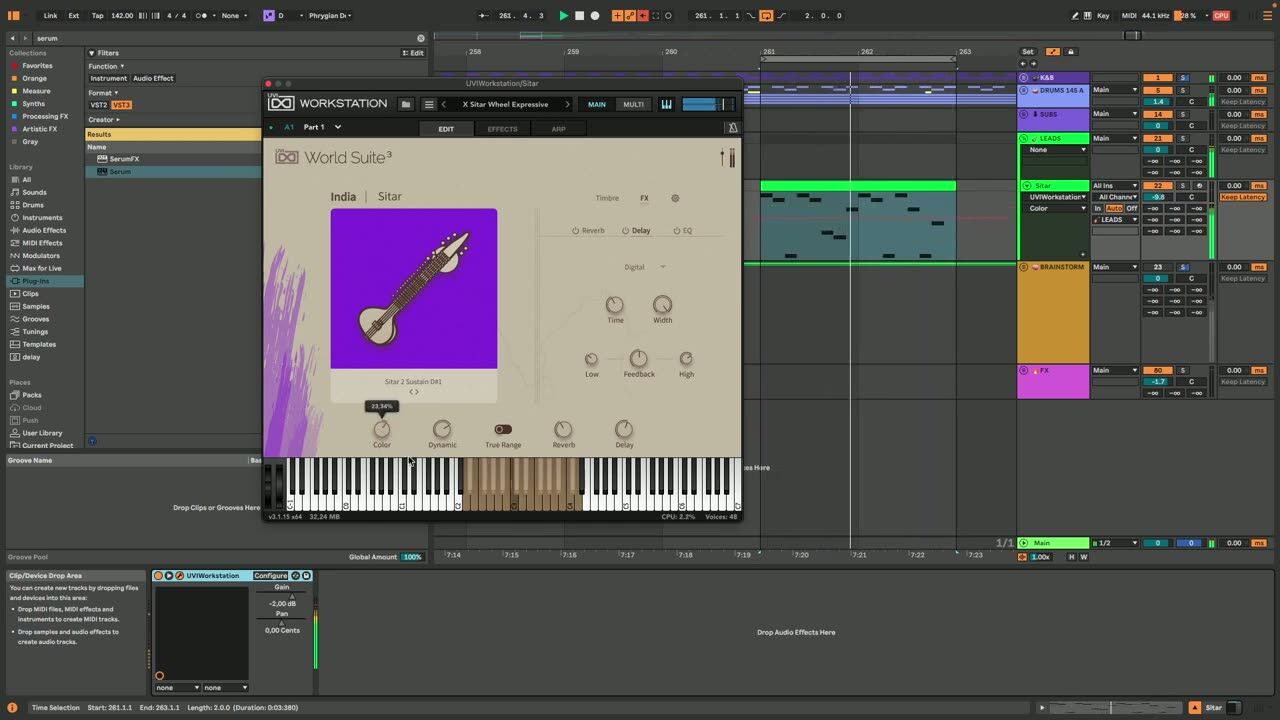
Task: Open the quantization None dropdown
Action: [235, 16]
